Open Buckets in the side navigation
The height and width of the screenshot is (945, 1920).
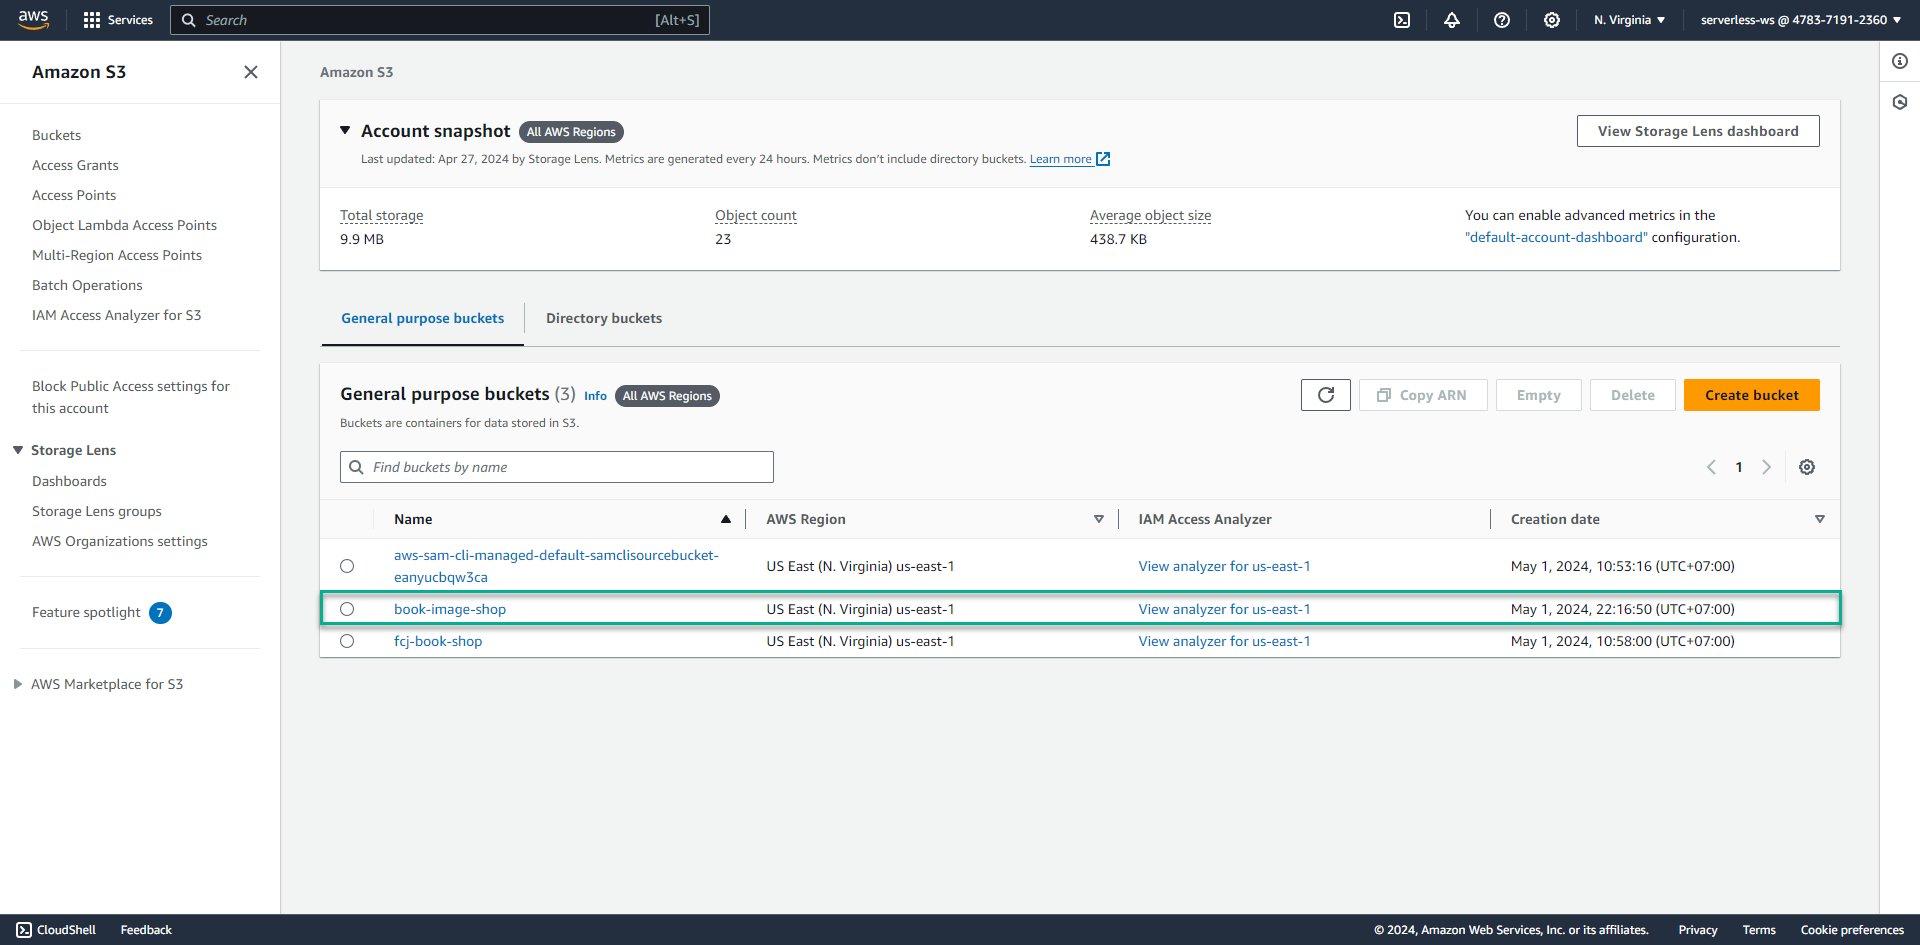(x=57, y=135)
